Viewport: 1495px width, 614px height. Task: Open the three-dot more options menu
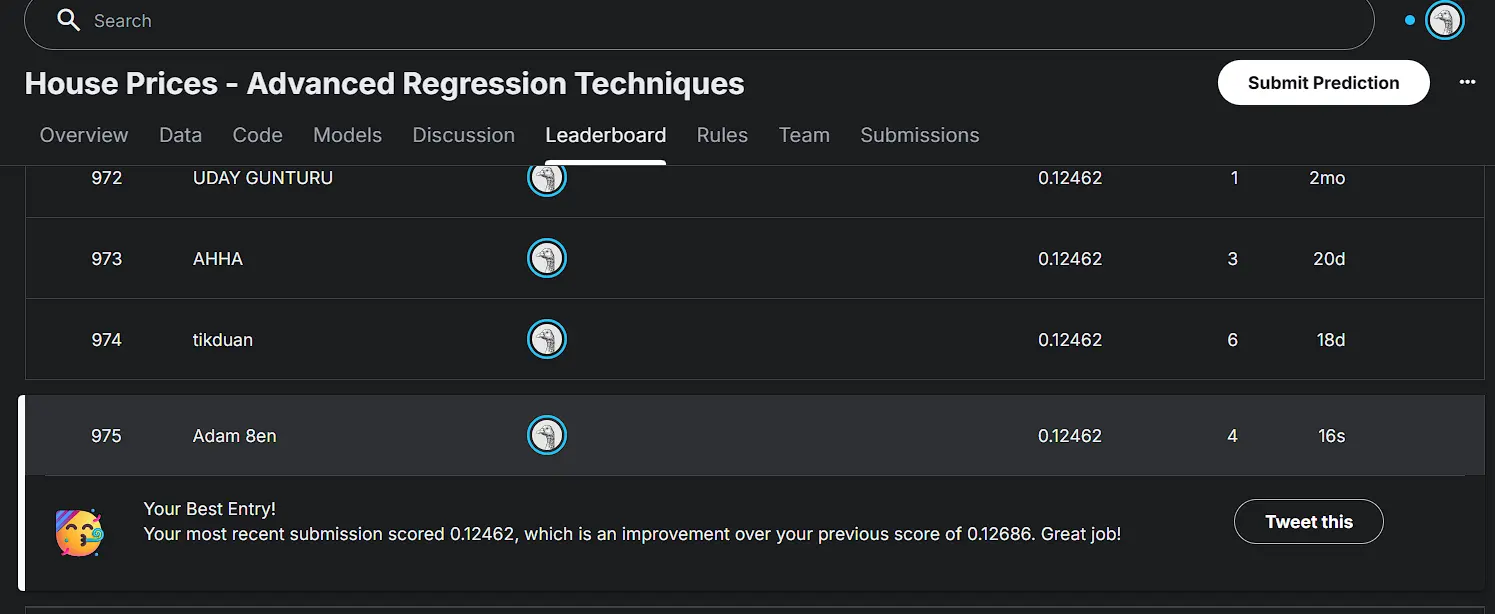[x=1467, y=82]
